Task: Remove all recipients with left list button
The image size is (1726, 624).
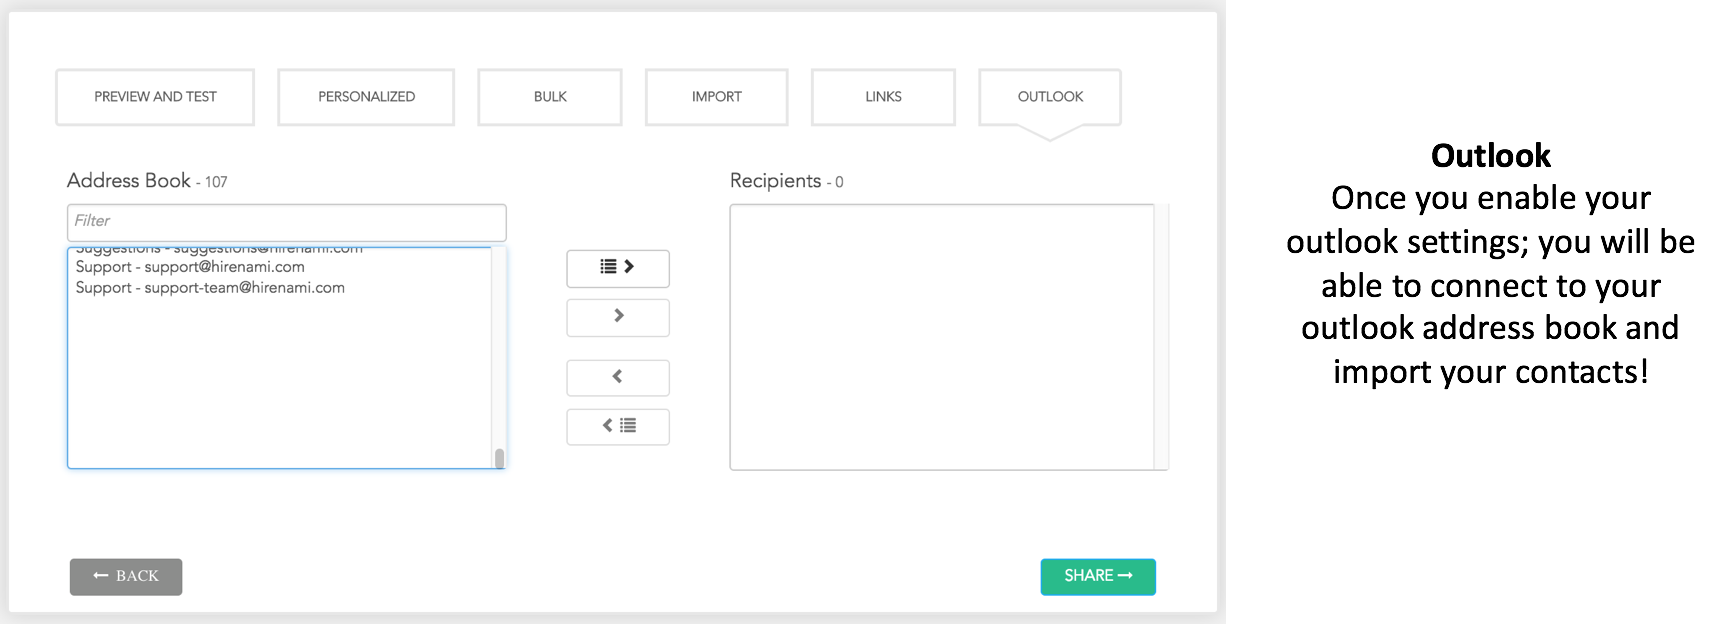Action: pyautogui.click(x=617, y=427)
